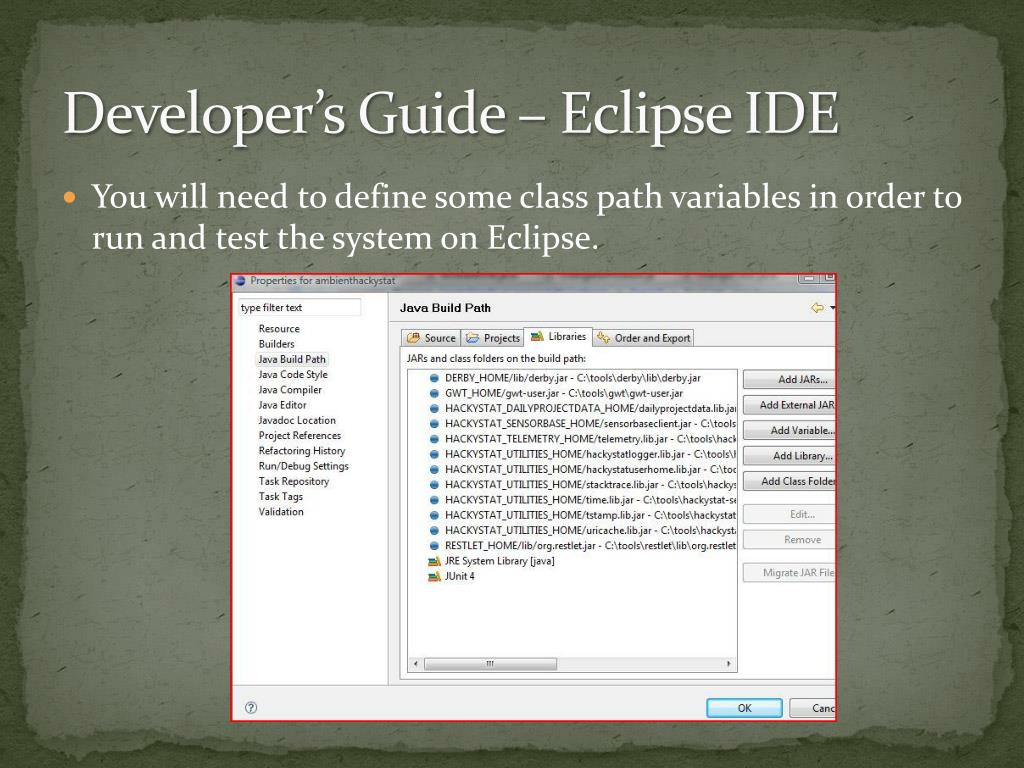Image resolution: width=1024 pixels, height=768 pixels.
Task: Click the JRE System Library icon
Action: (x=434, y=561)
